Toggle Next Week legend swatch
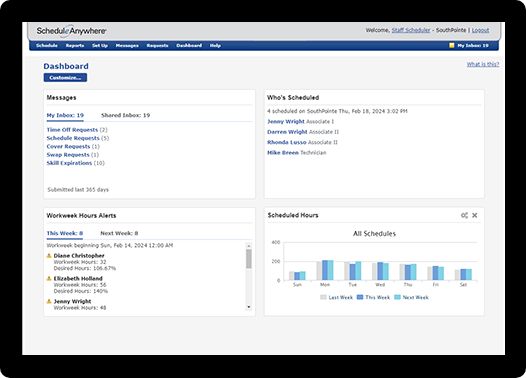This screenshot has width=526, height=378. pyautogui.click(x=398, y=297)
